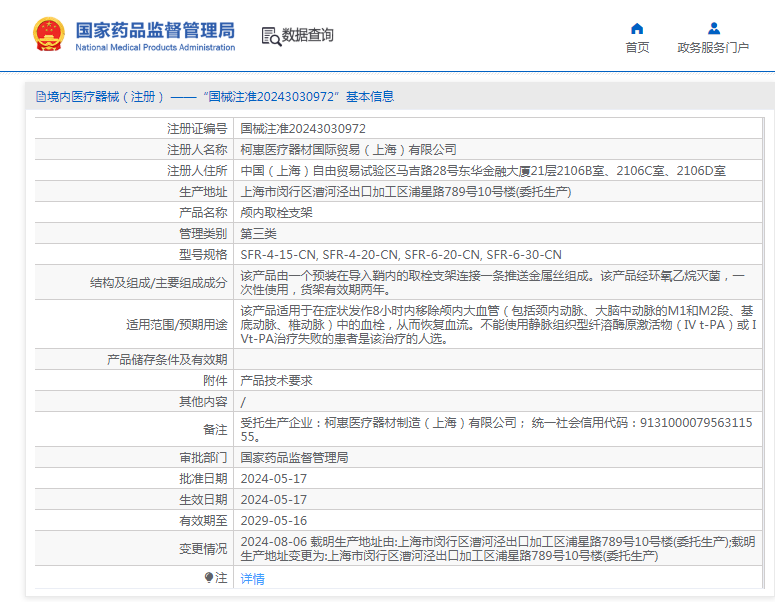The image size is (775, 602).
Task: Click 数据查询 heading text
Action: [307, 35]
